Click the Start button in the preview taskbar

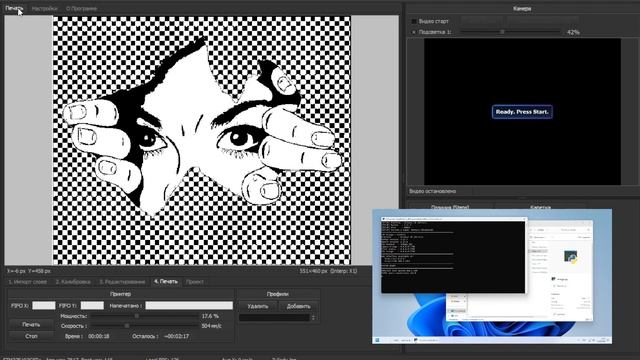pyautogui.click(x=377, y=340)
